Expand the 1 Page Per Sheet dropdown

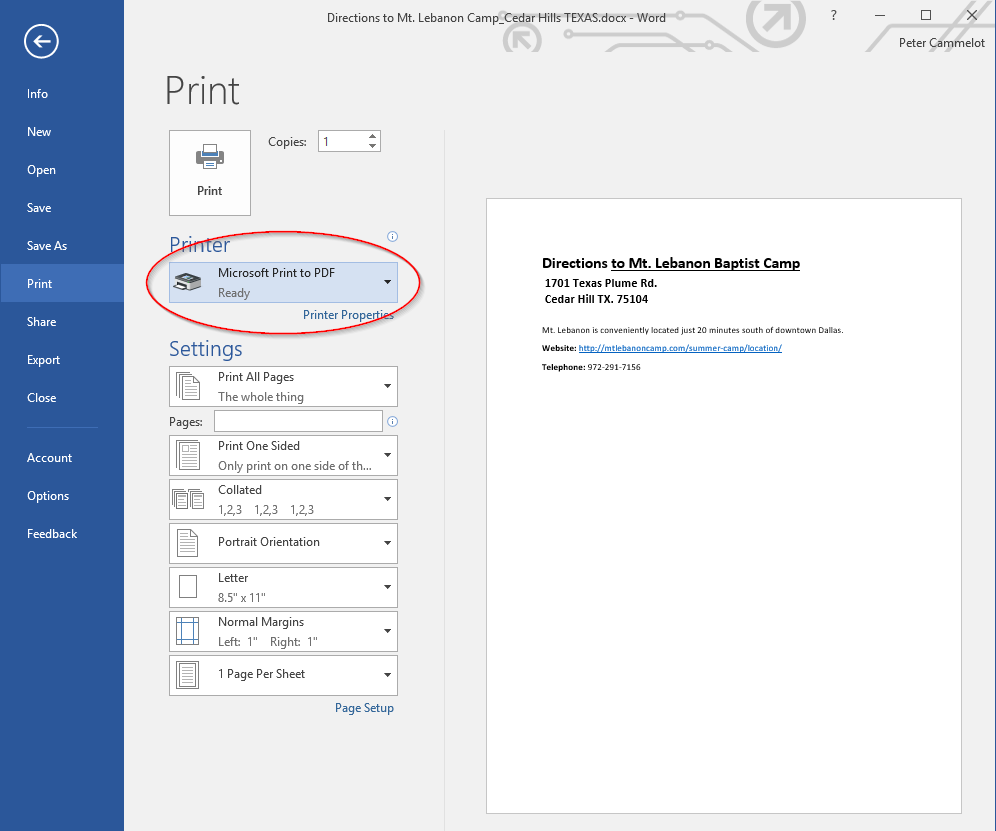[x=387, y=675]
